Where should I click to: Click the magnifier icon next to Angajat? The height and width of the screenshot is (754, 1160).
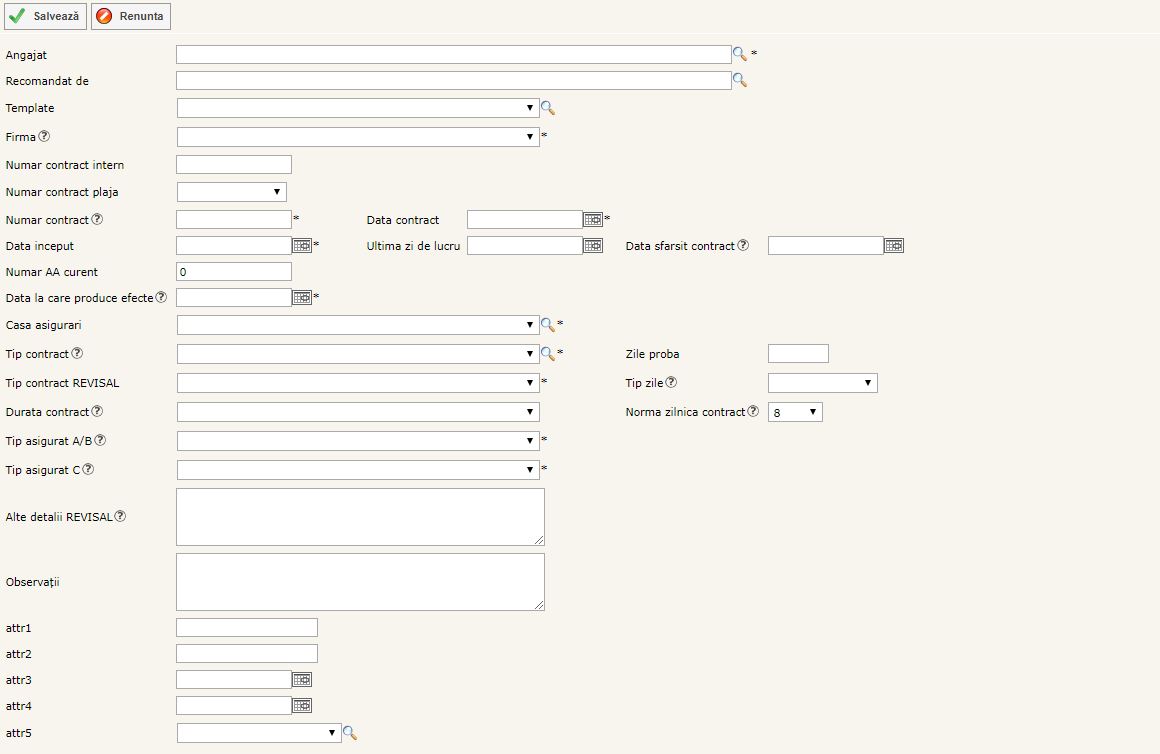click(x=740, y=54)
